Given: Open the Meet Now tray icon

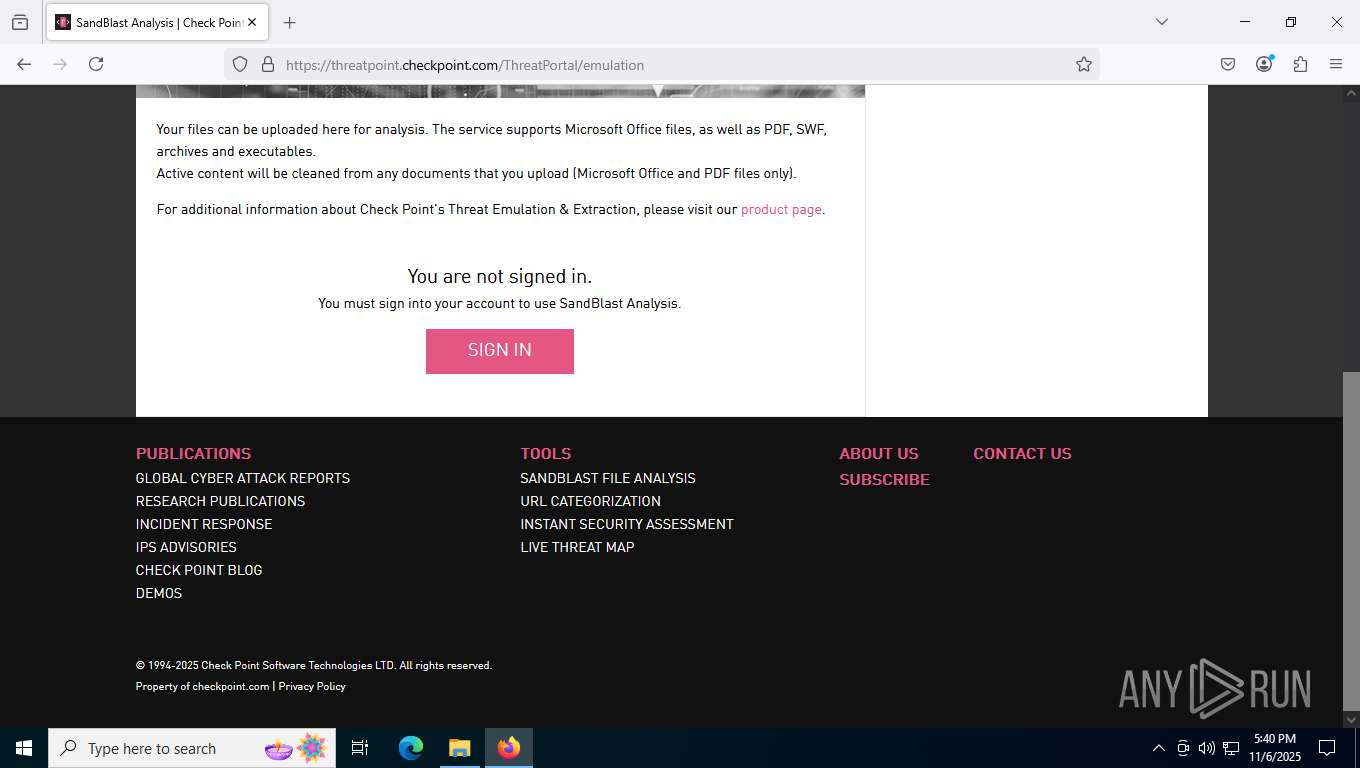Looking at the screenshot, I should pos(1183,748).
